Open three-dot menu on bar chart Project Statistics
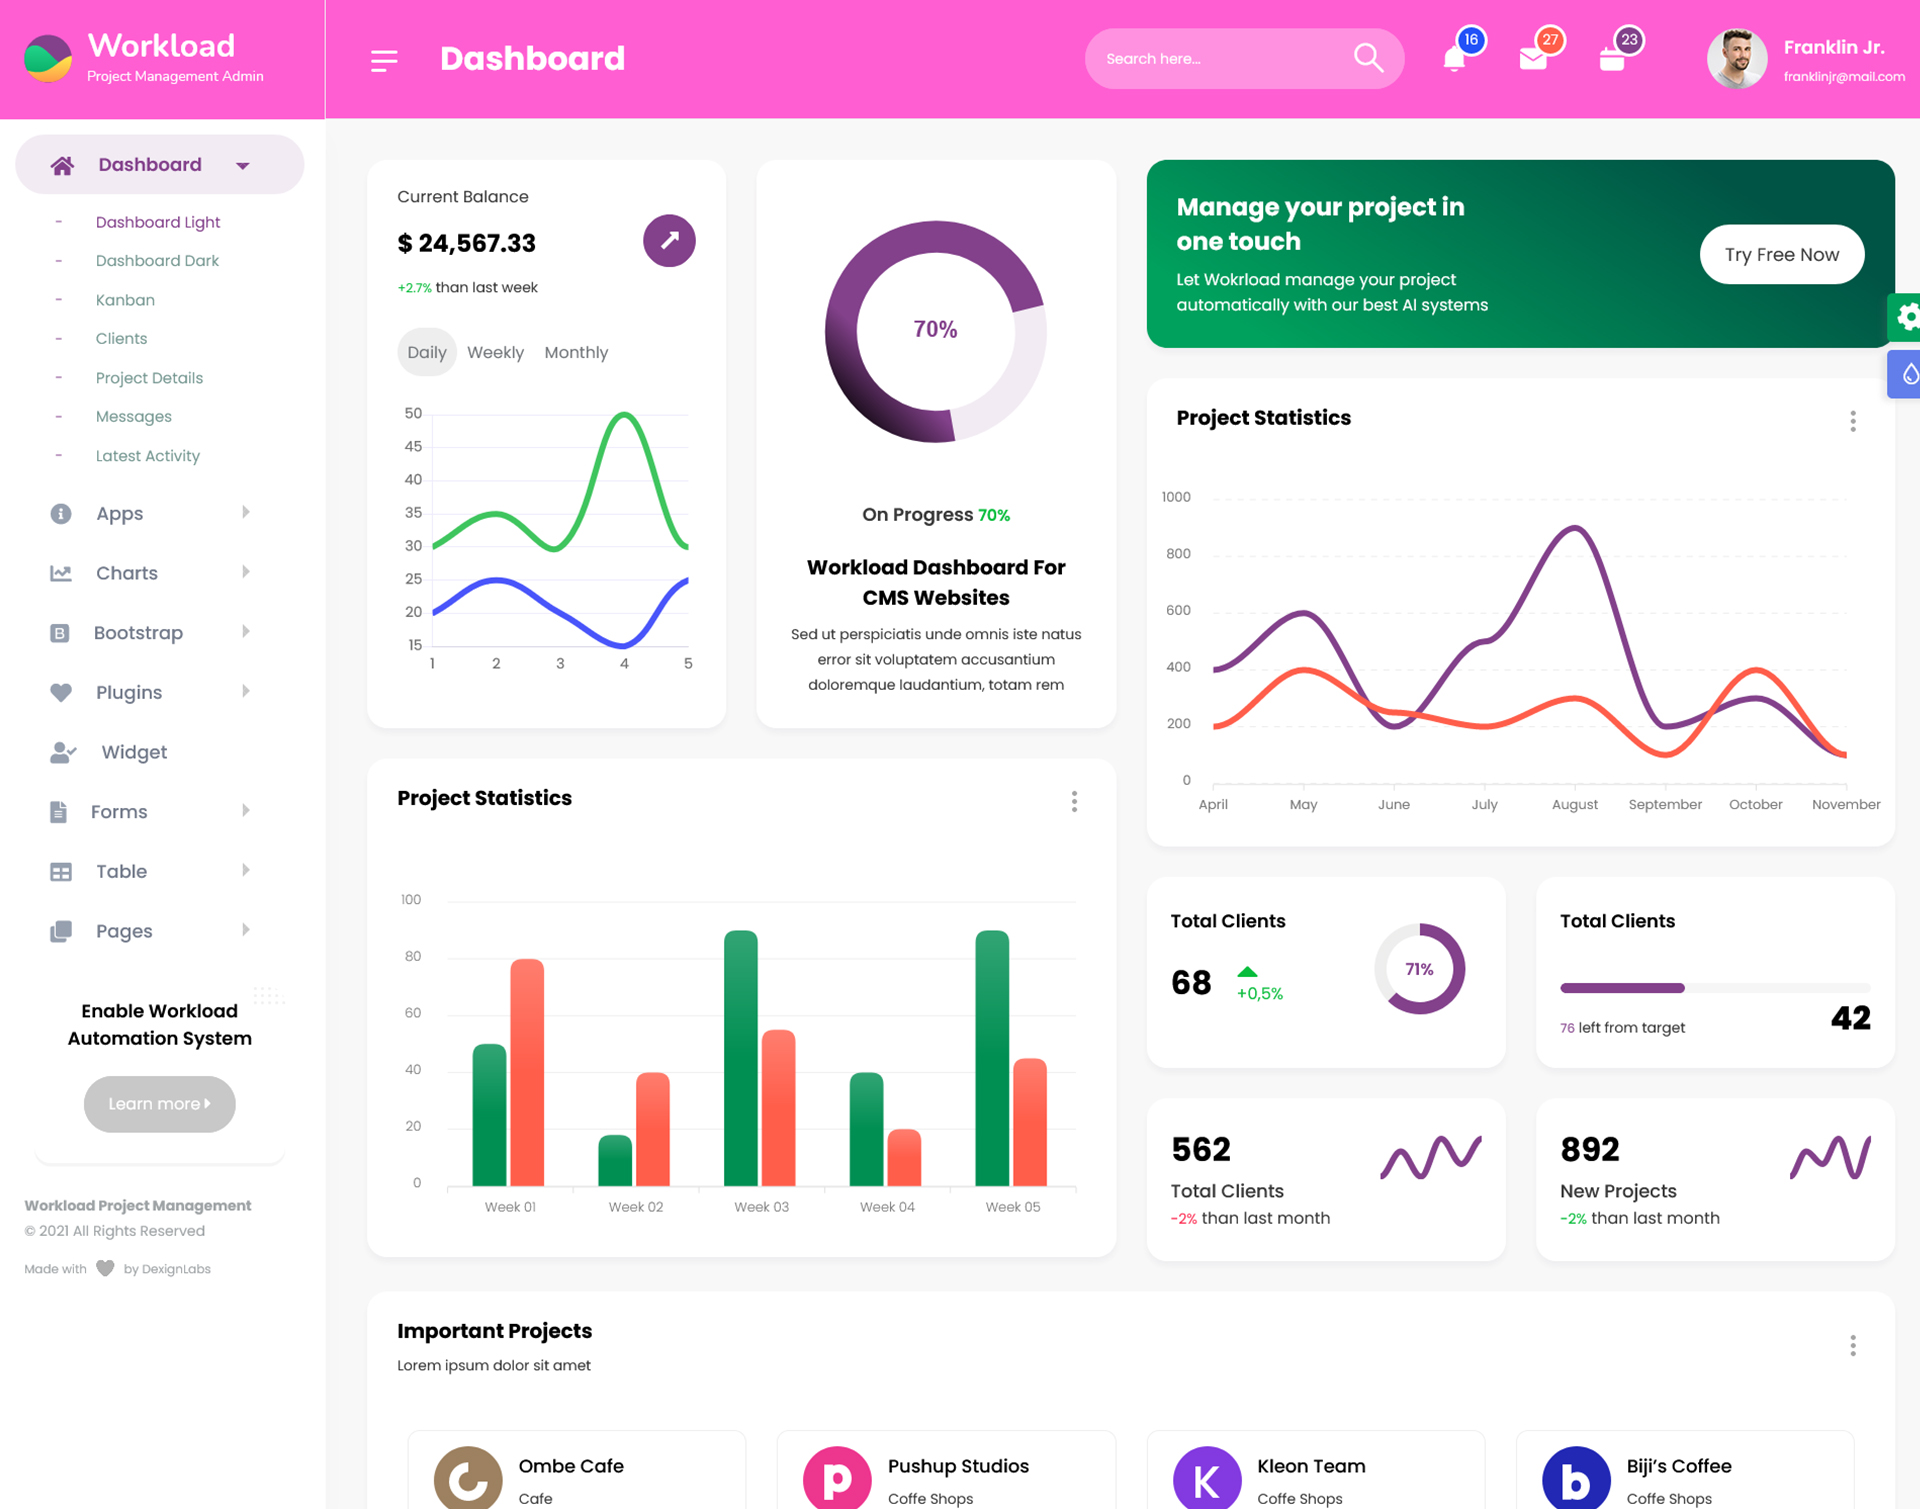 coord(1074,801)
